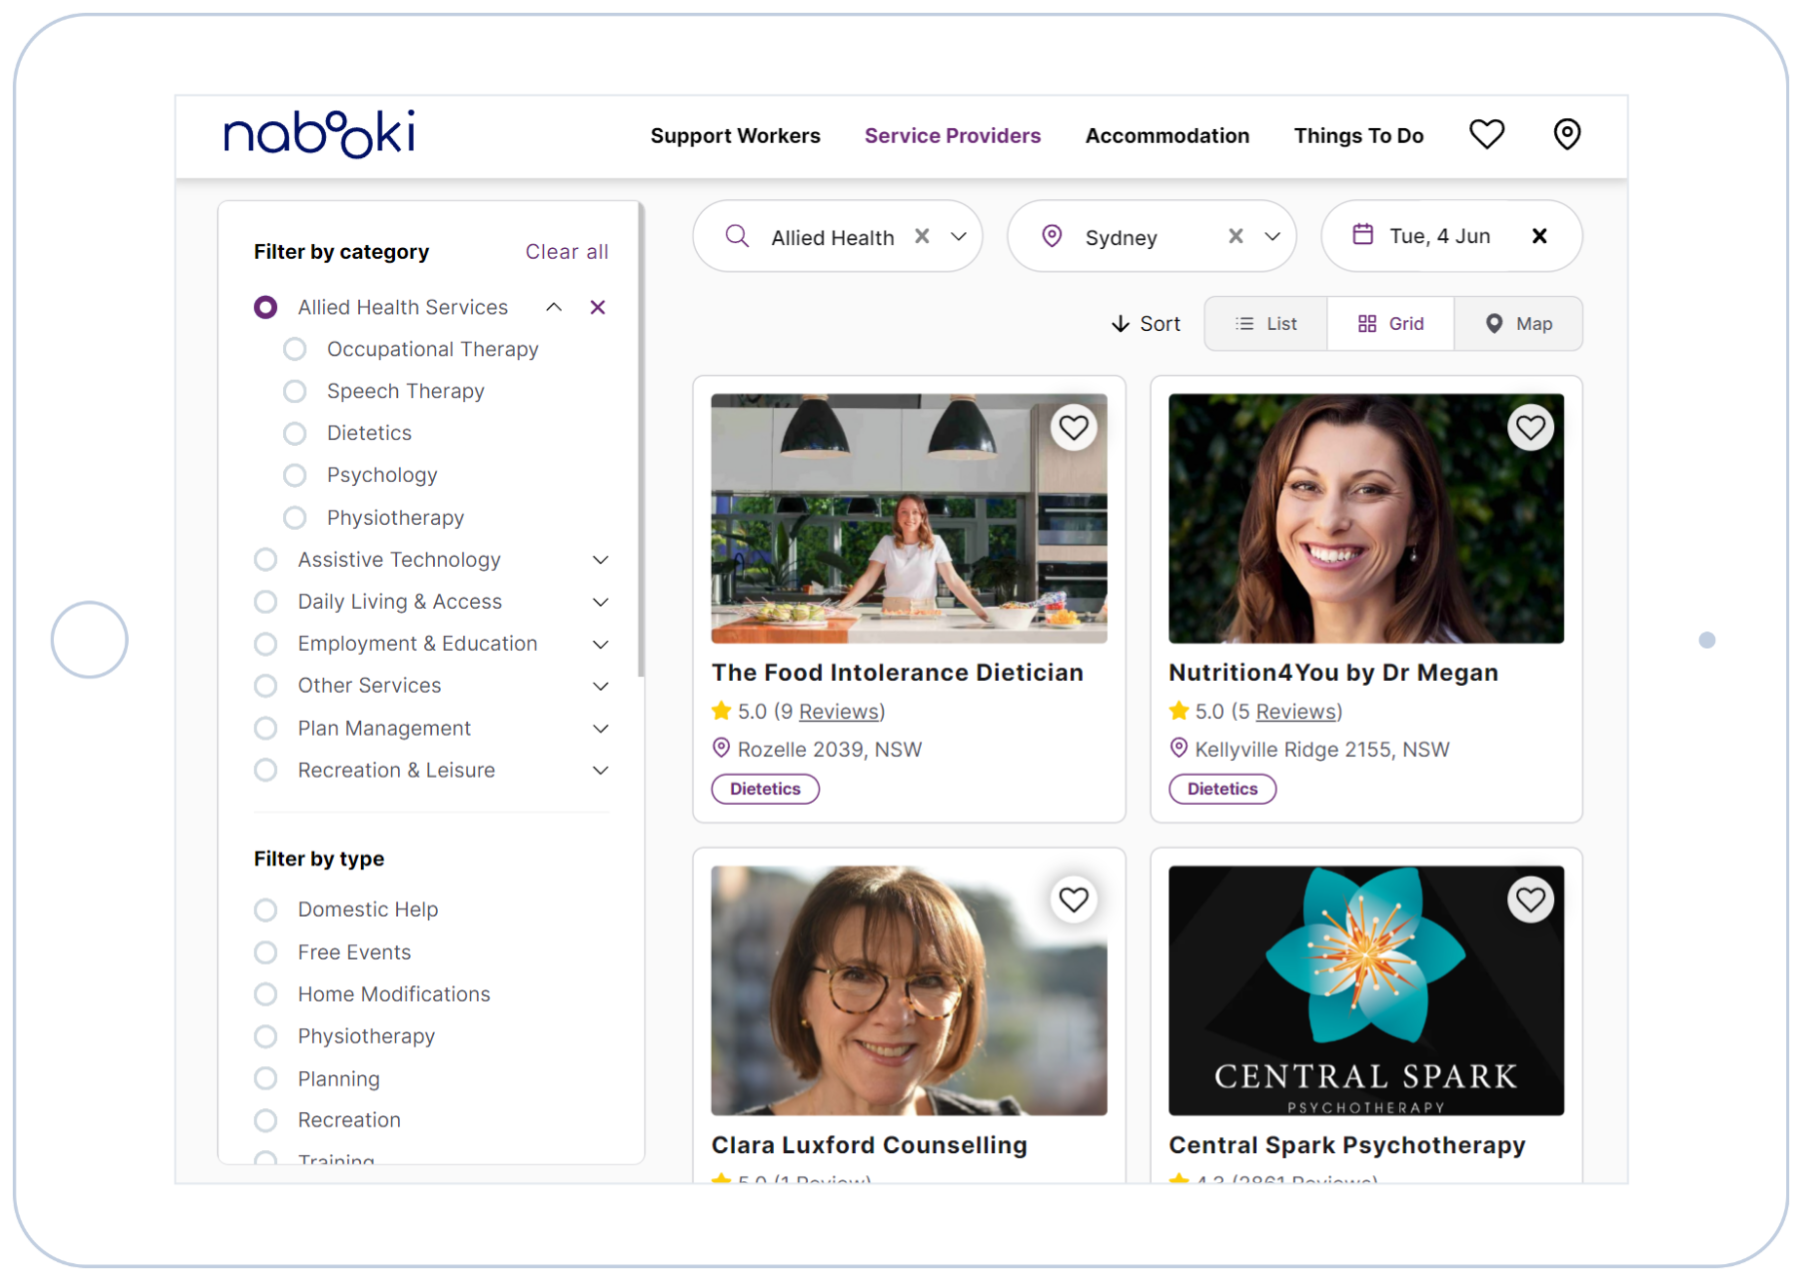
Task: Select Physiotherapy subcategory under Allied Health
Action: click(294, 518)
